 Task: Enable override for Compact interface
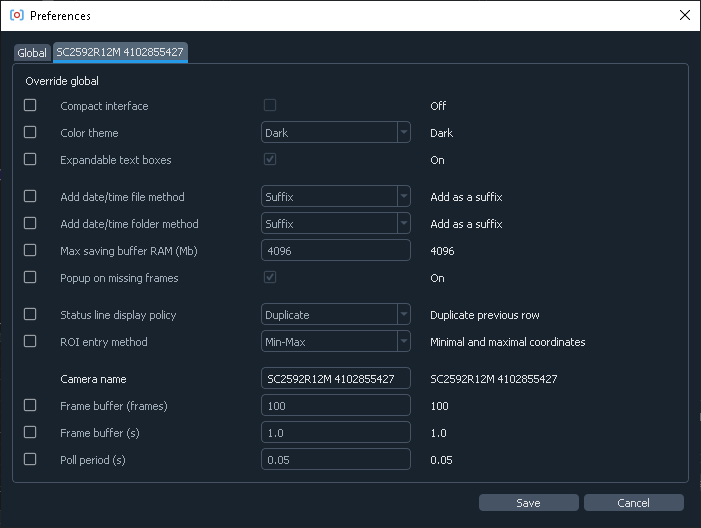pos(30,105)
